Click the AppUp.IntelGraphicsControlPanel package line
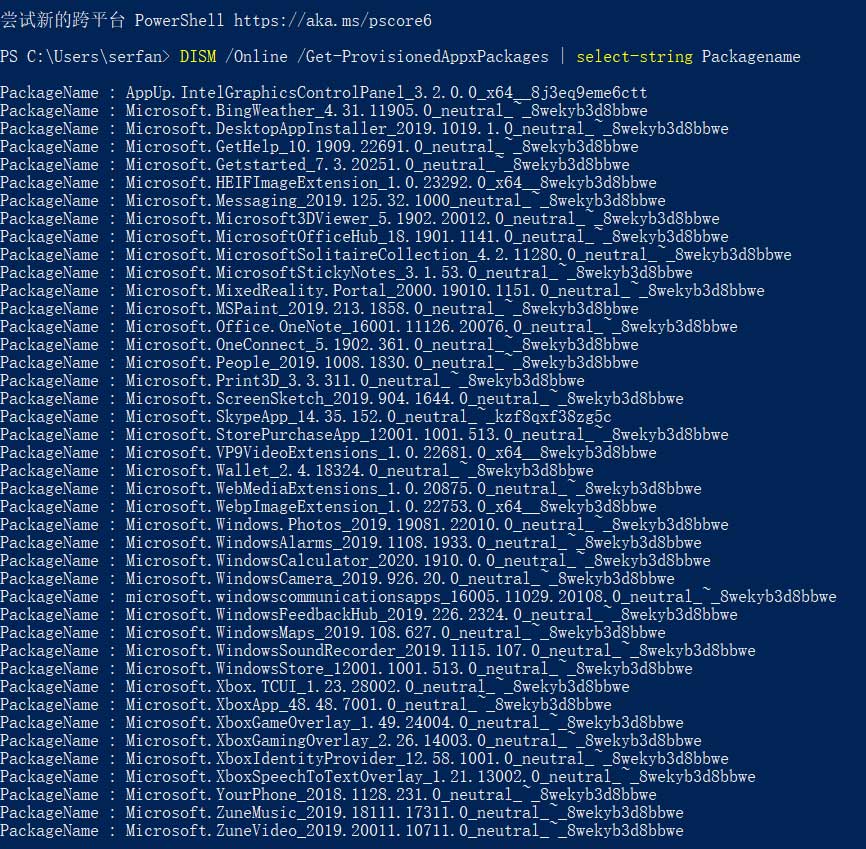 [324, 93]
